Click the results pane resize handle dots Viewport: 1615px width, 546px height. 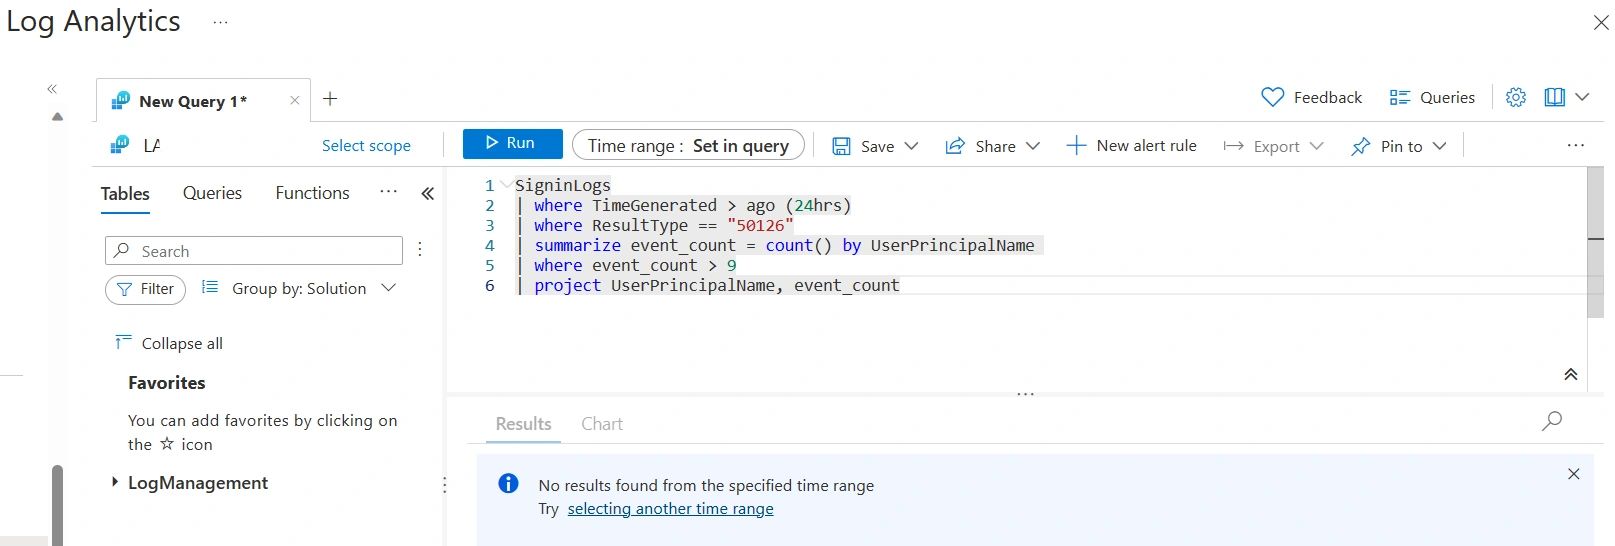tap(1026, 394)
